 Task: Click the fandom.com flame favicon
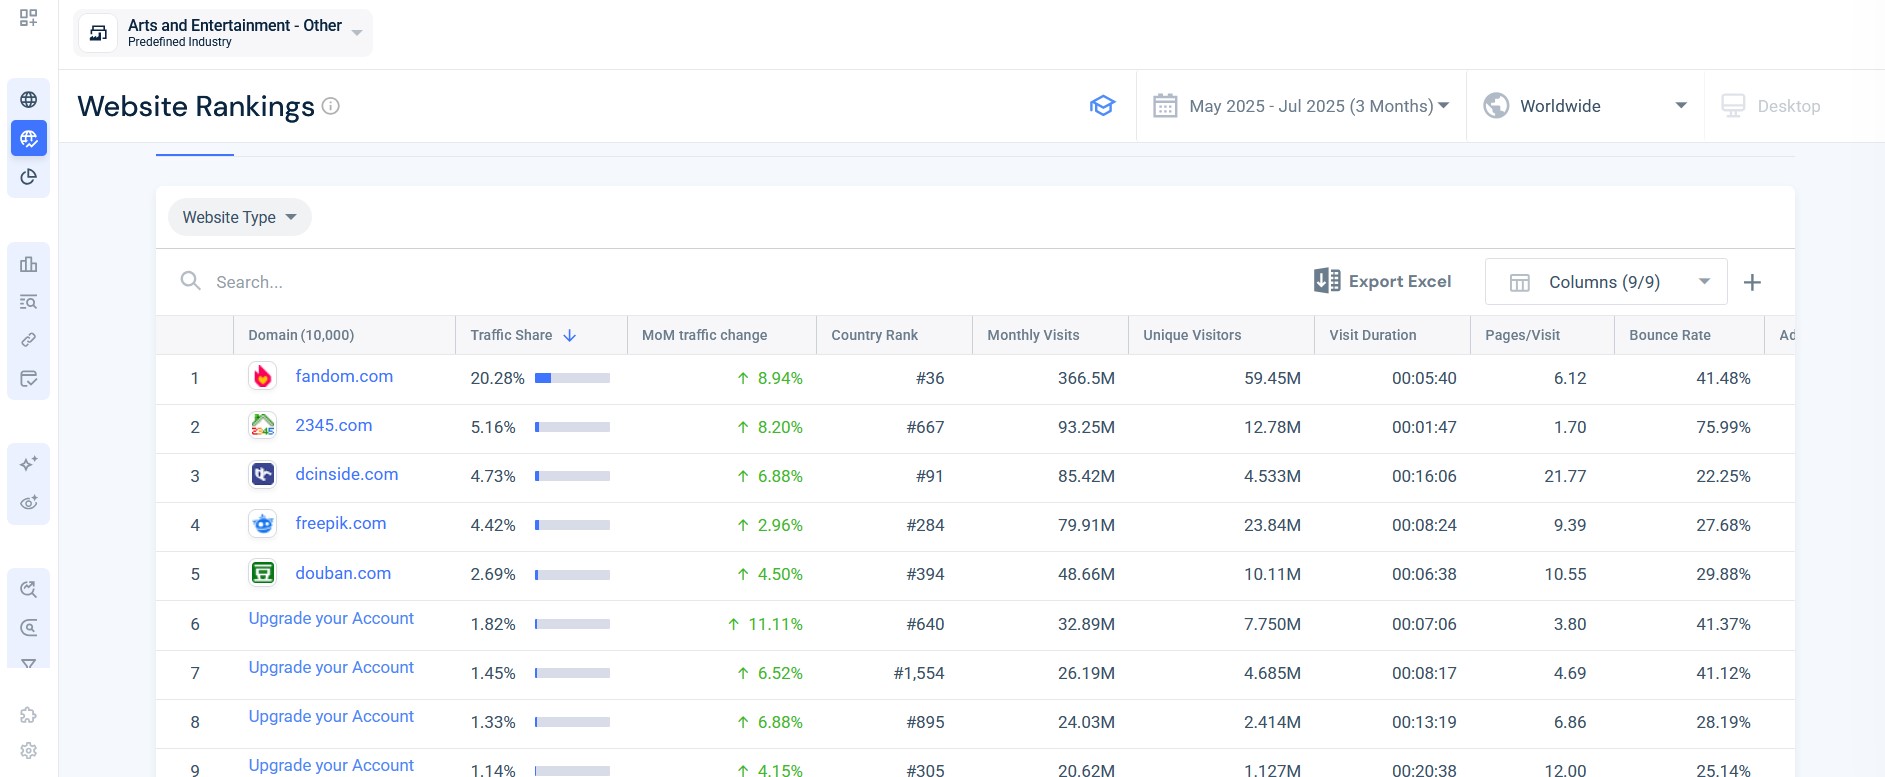[262, 377]
